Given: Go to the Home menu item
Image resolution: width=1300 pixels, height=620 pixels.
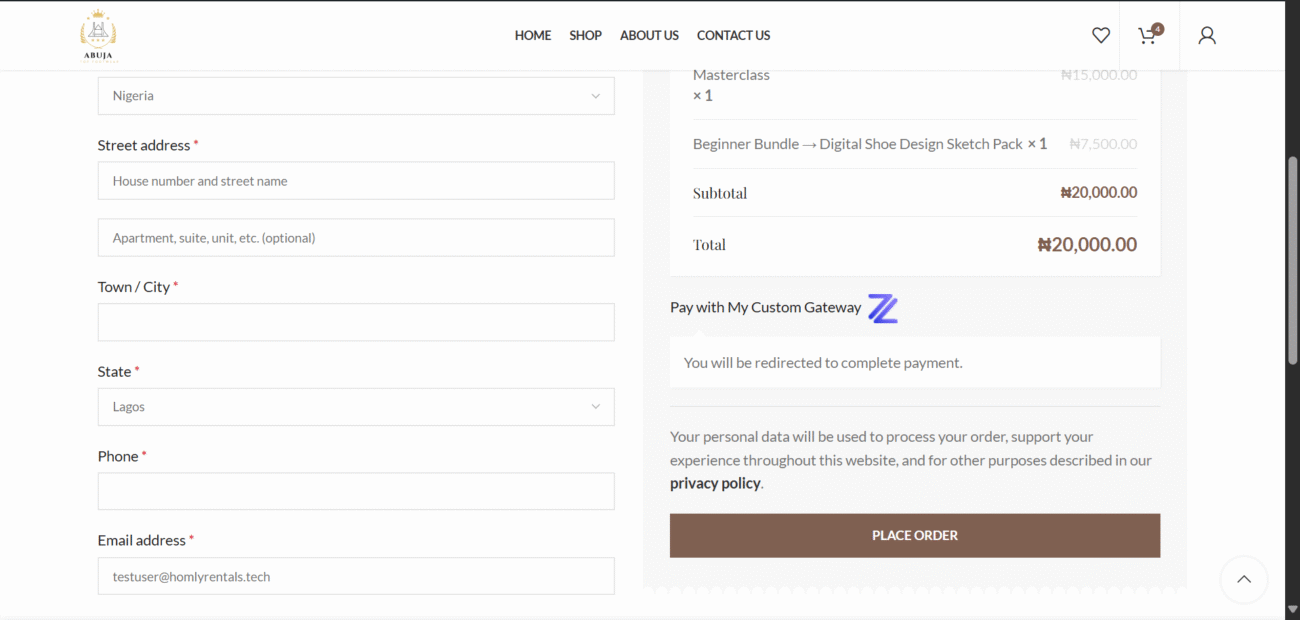Looking at the screenshot, I should pos(533,35).
